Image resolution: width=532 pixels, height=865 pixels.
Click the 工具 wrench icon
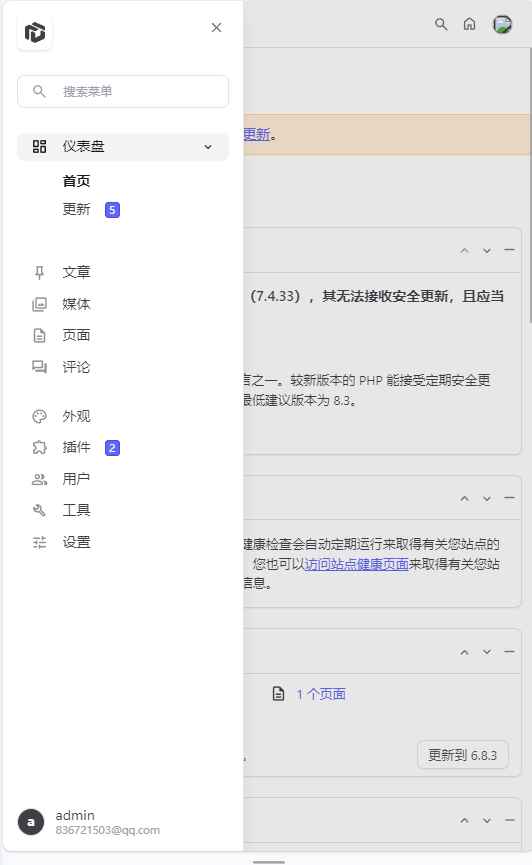[x=39, y=510]
